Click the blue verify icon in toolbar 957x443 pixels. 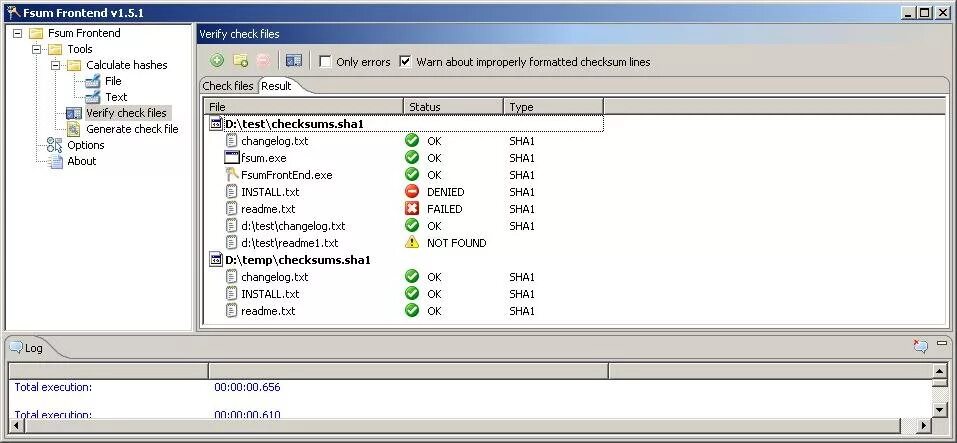294,60
